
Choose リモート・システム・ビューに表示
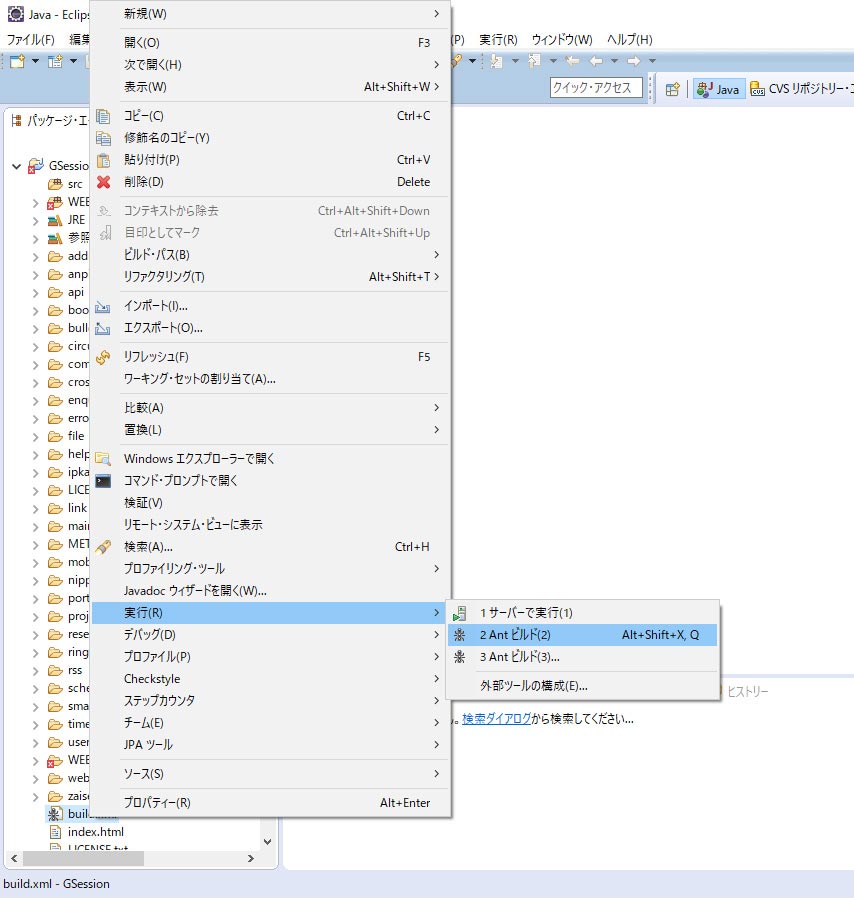pos(271,525)
